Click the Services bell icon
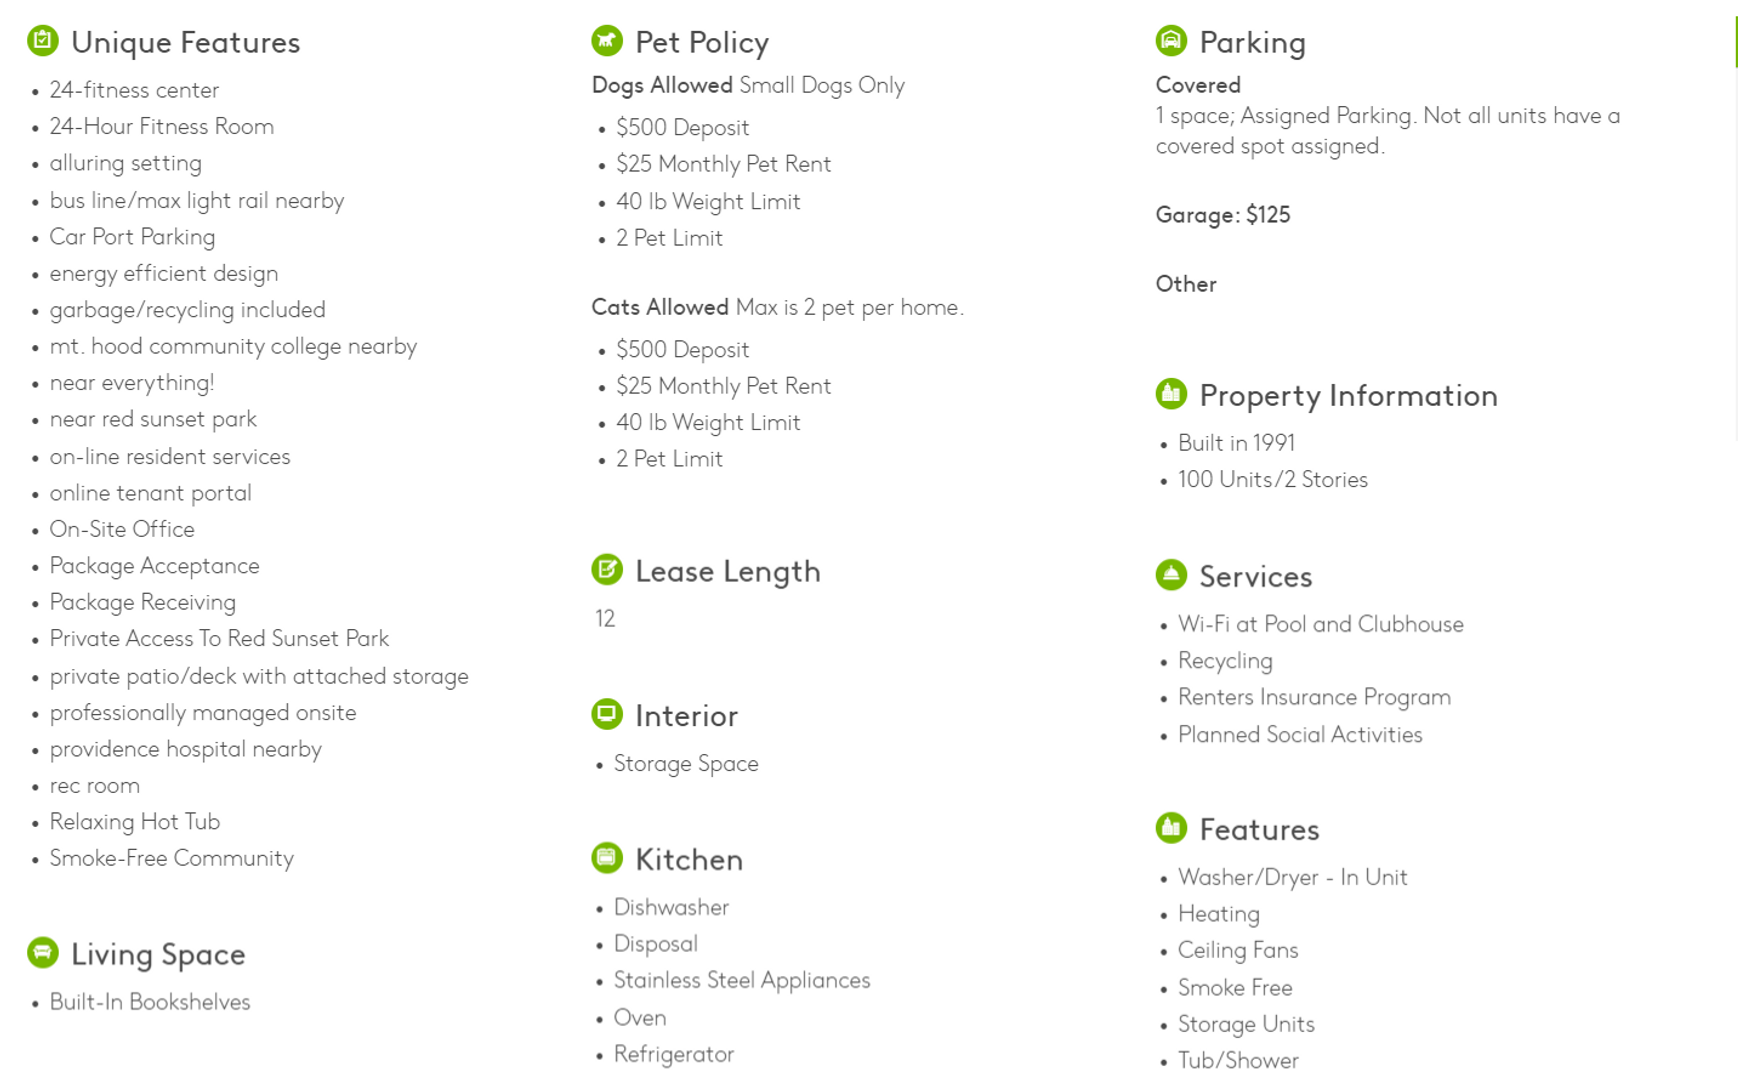 (x=1171, y=575)
